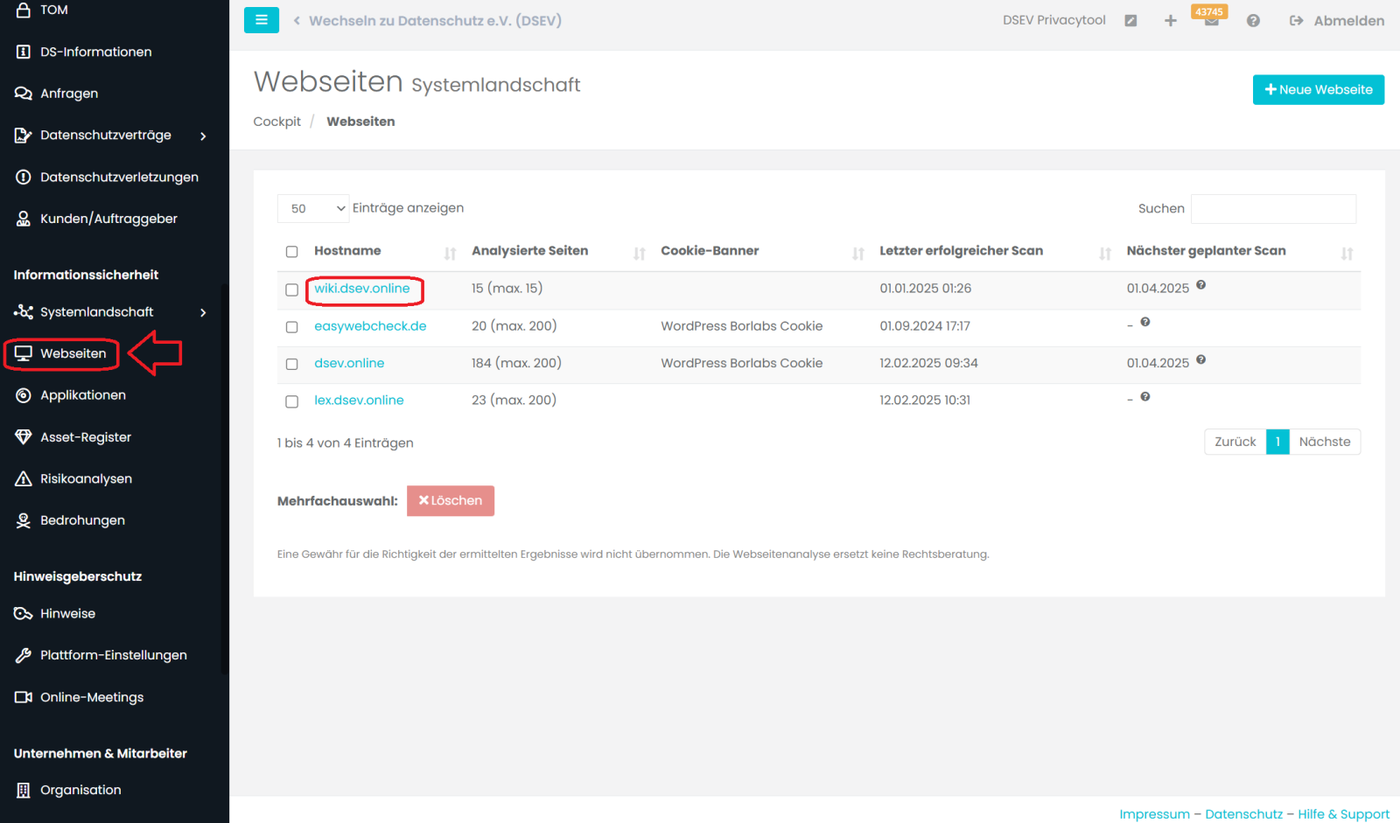The height and width of the screenshot is (823, 1400).
Task: Open the dsev.online hostname link
Action: click(x=349, y=363)
